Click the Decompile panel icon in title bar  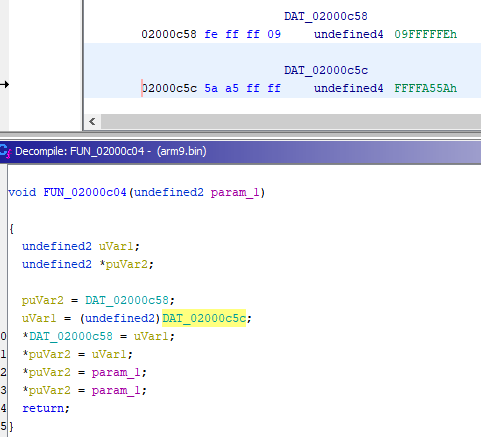[x=5, y=151]
